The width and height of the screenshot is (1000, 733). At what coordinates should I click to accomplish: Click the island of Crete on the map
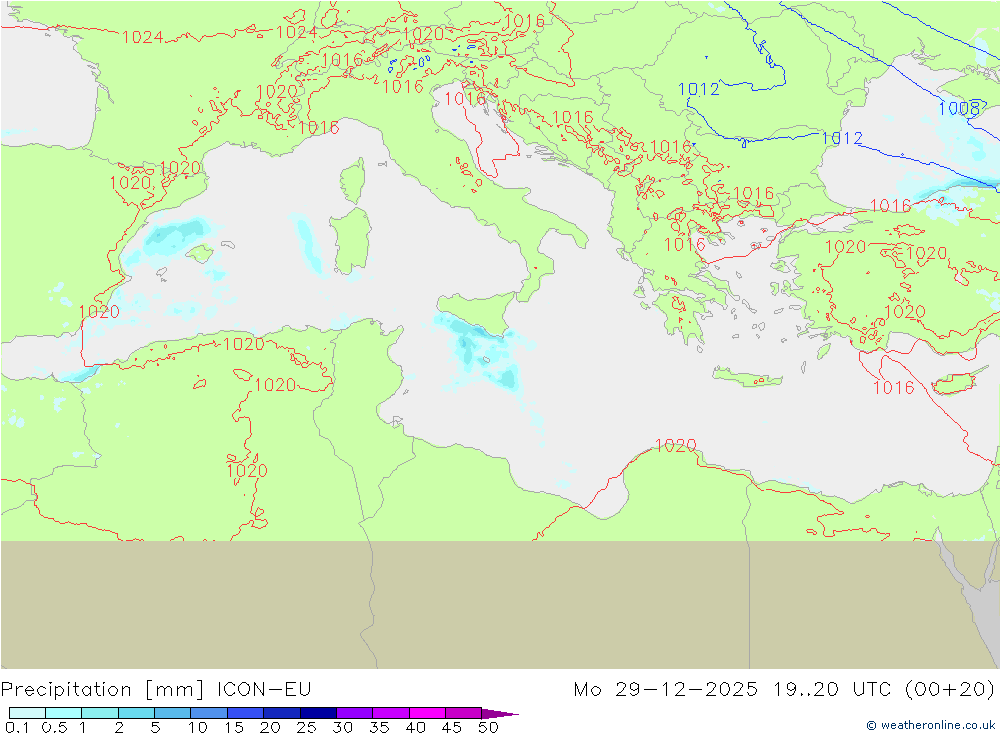(747, 377)
